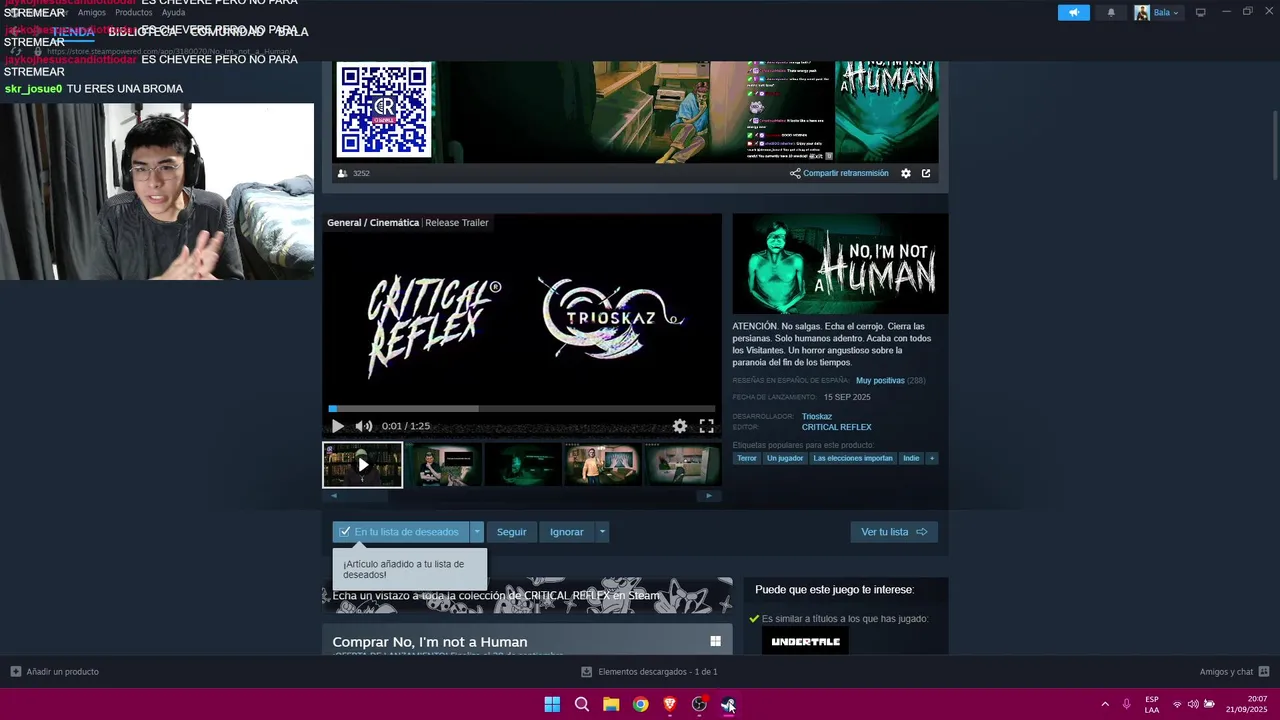Click the ESP LAA language indicator

tap(1152, 704)
